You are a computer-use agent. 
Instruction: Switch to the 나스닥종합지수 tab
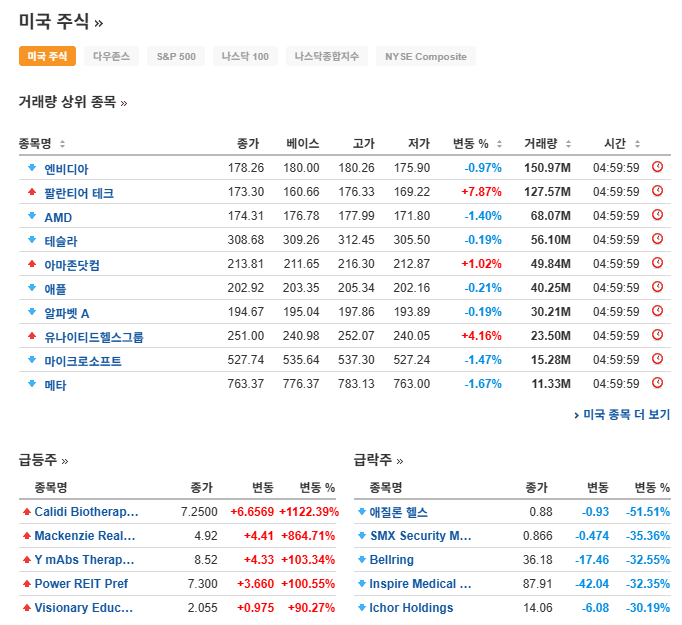327,56
